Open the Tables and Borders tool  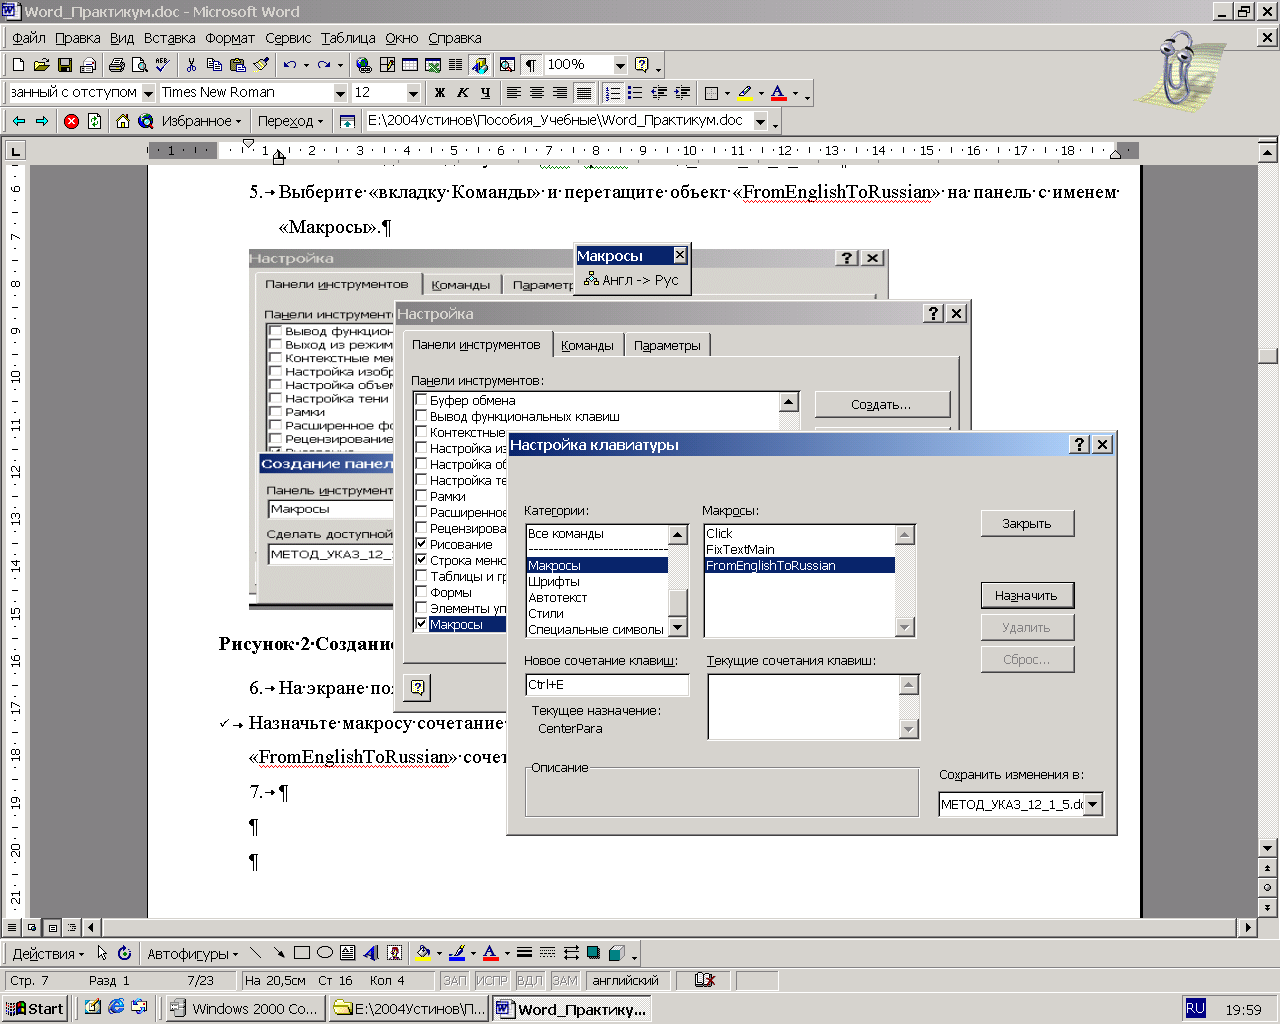[x=387, y=65]
